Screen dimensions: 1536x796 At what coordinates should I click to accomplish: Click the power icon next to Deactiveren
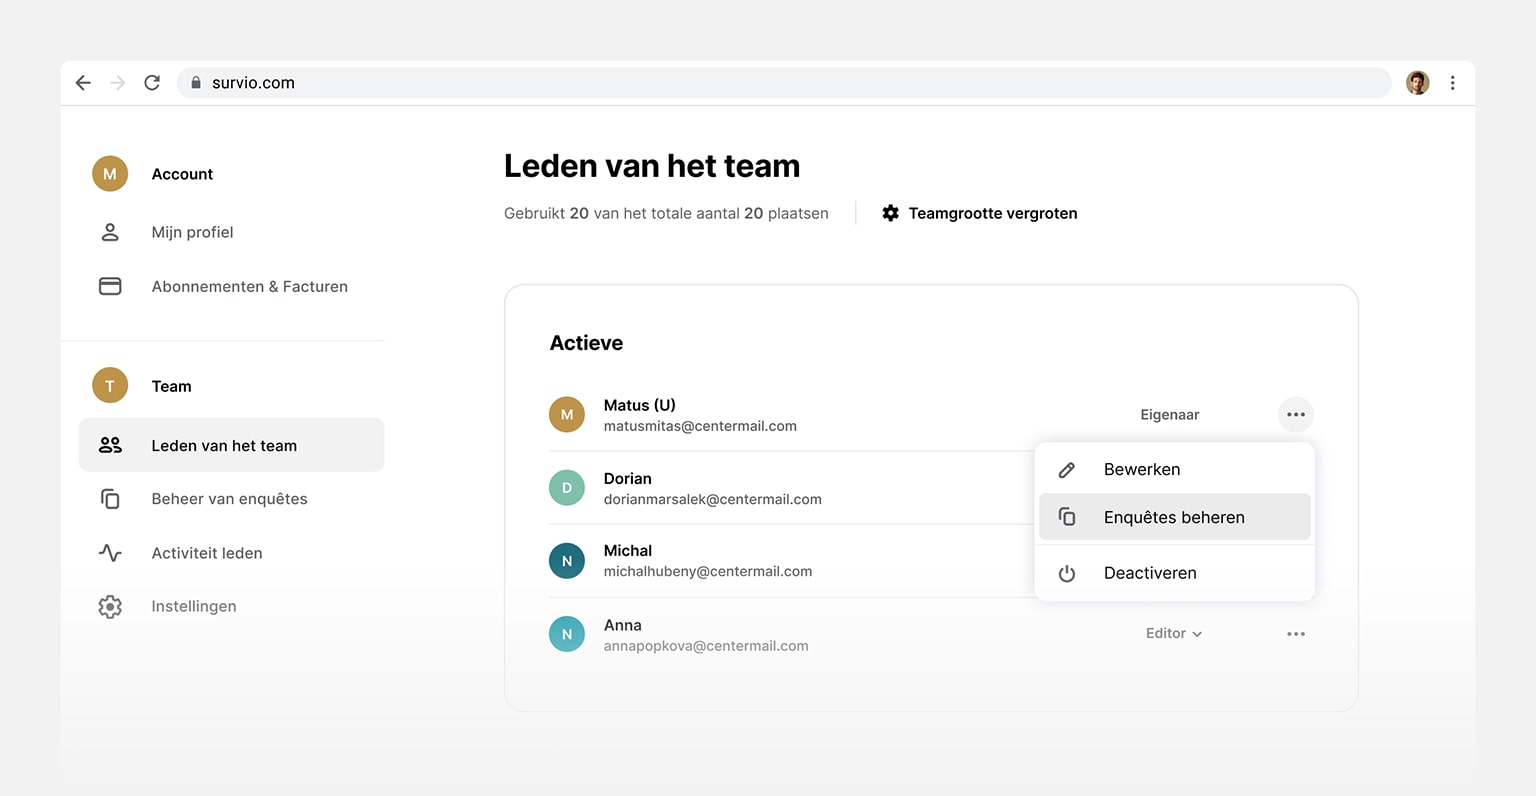pos(1066,573)
